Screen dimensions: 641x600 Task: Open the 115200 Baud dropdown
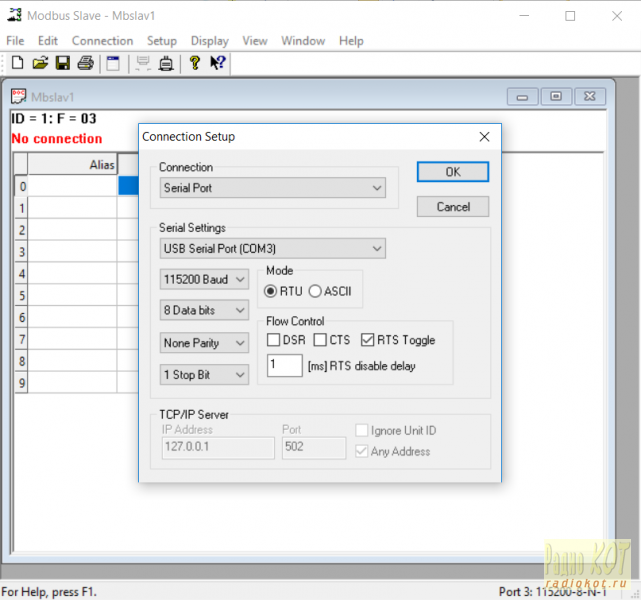[x=204, y=280]
